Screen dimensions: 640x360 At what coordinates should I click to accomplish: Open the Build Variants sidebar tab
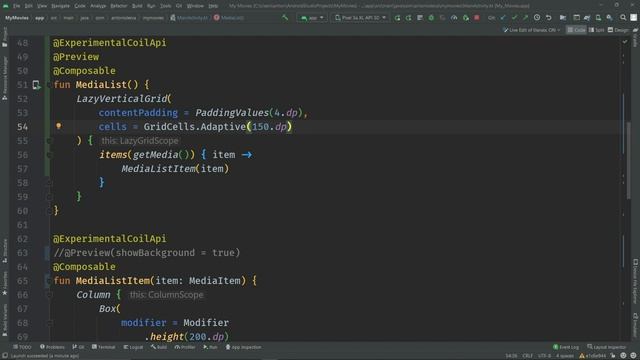point(4,320)
